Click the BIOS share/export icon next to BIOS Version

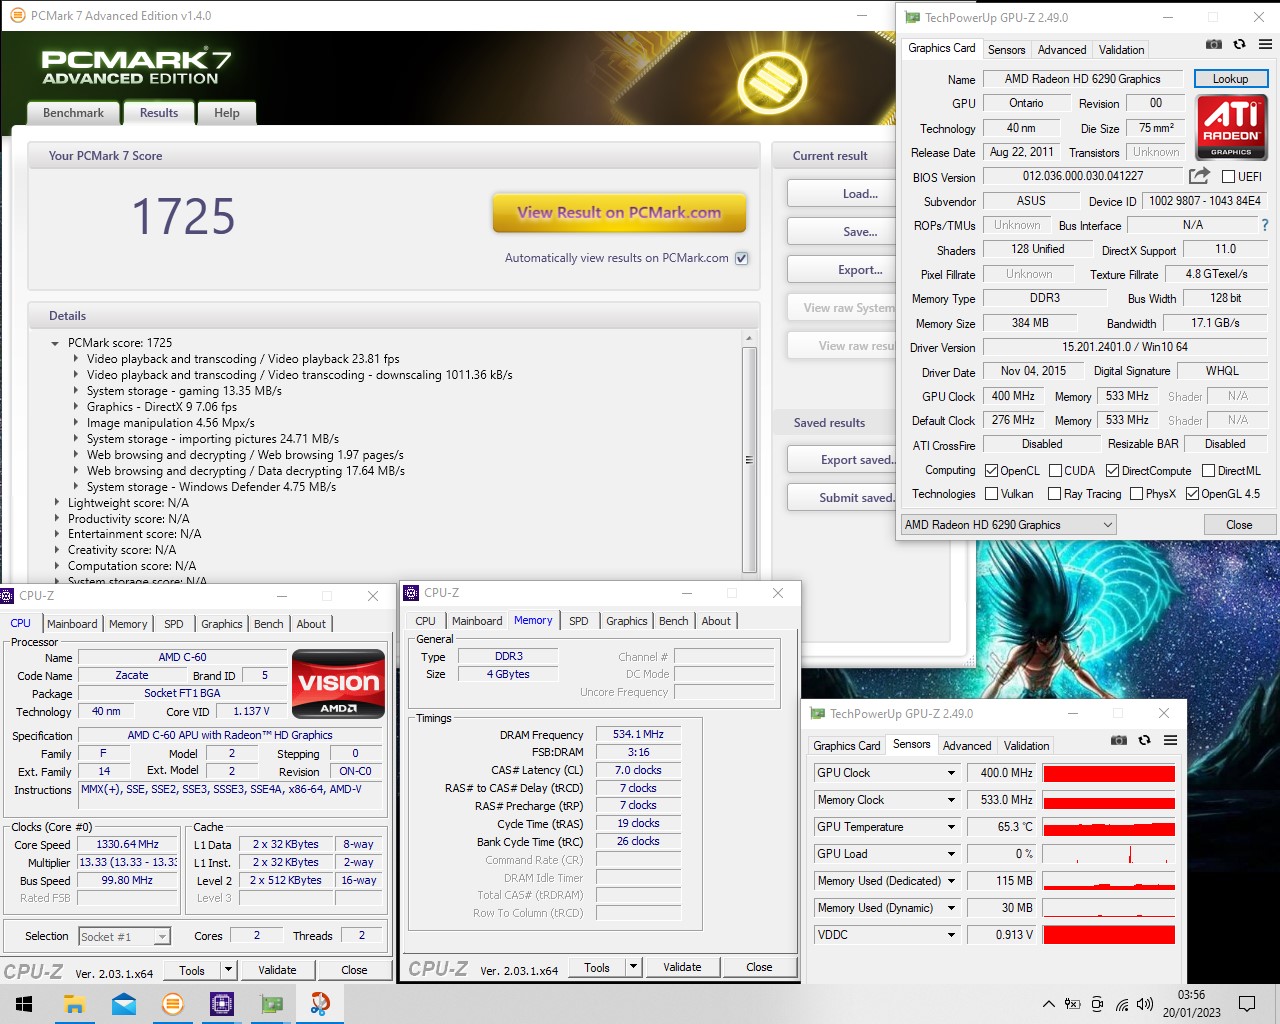click(x=1199, y=176)
